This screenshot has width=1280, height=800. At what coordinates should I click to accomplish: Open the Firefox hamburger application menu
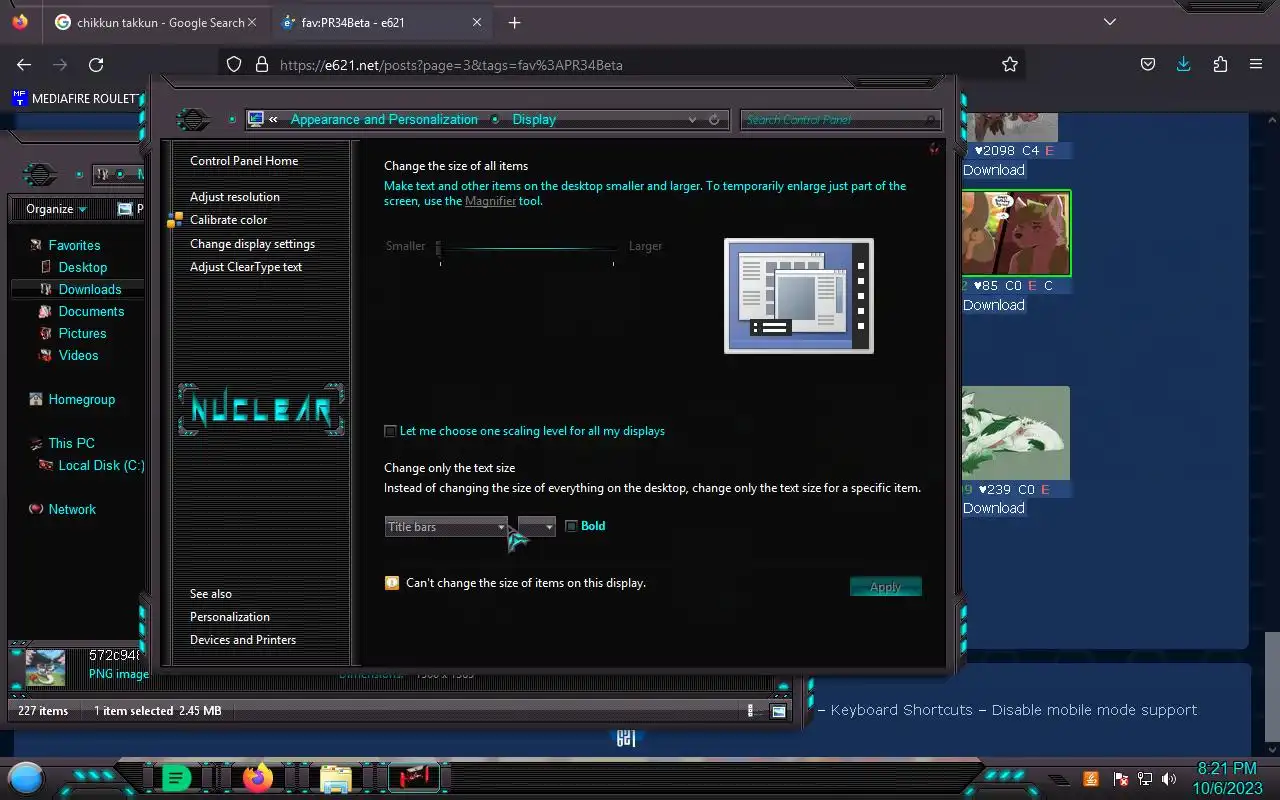point(1256,64)
